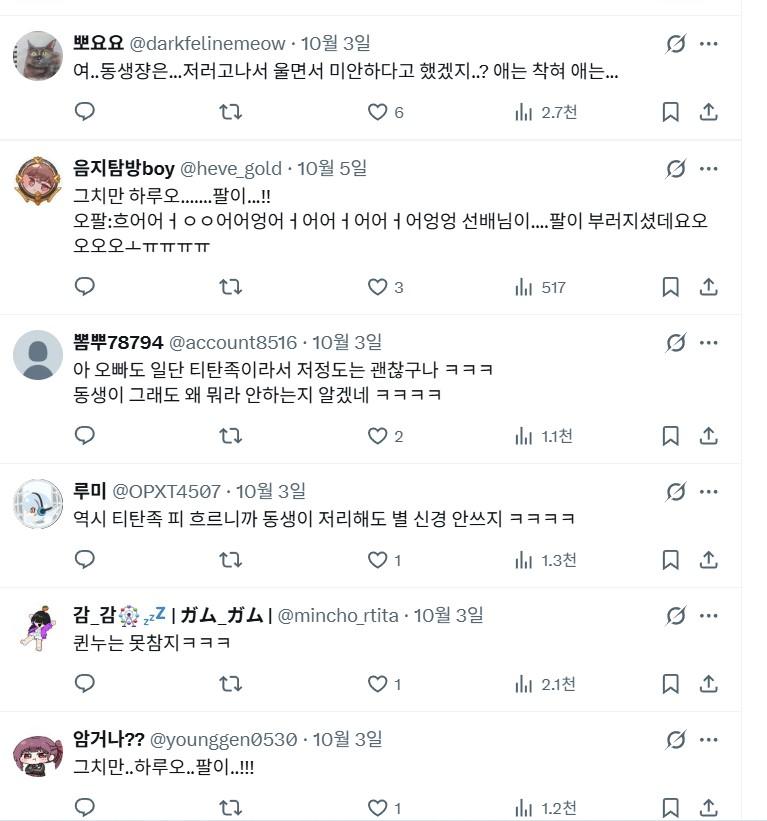Image resolution: width=767 pixels, height=821 pixels.
Task: Share 루미's tweet via share icon
Action: (708, 560)
